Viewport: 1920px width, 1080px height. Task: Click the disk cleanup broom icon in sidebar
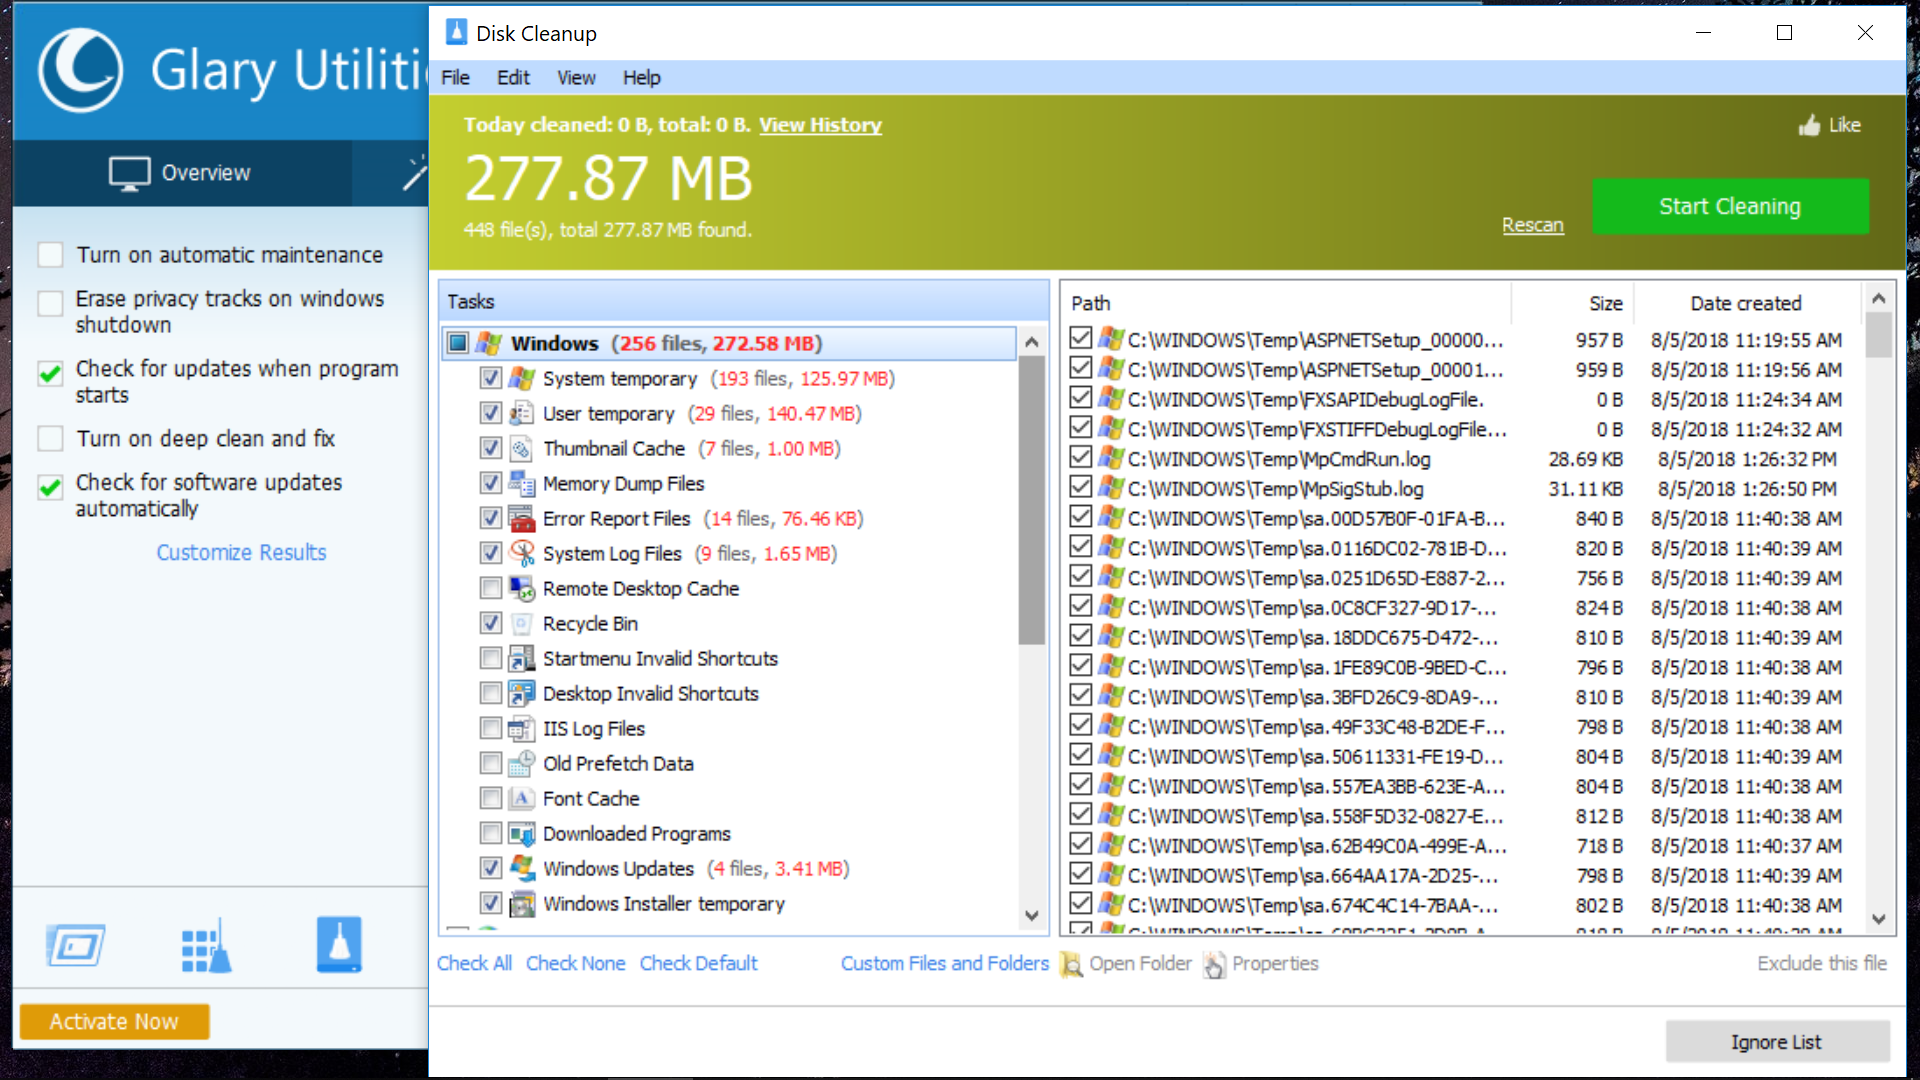pos(339,945)
